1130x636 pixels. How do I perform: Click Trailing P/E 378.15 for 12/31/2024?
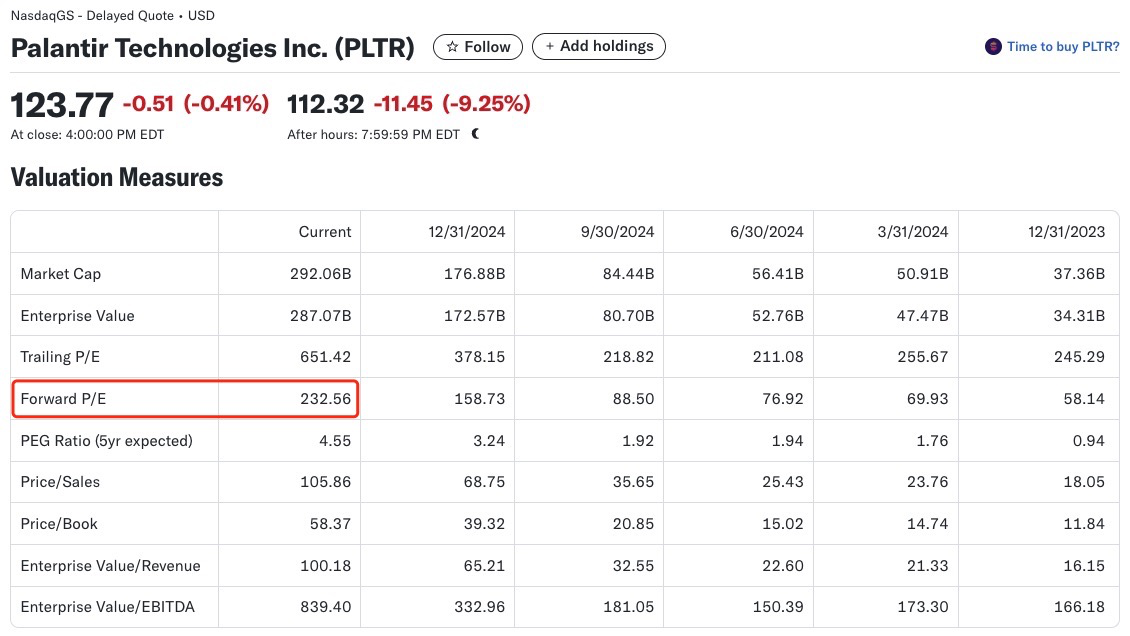pos(479,357)
